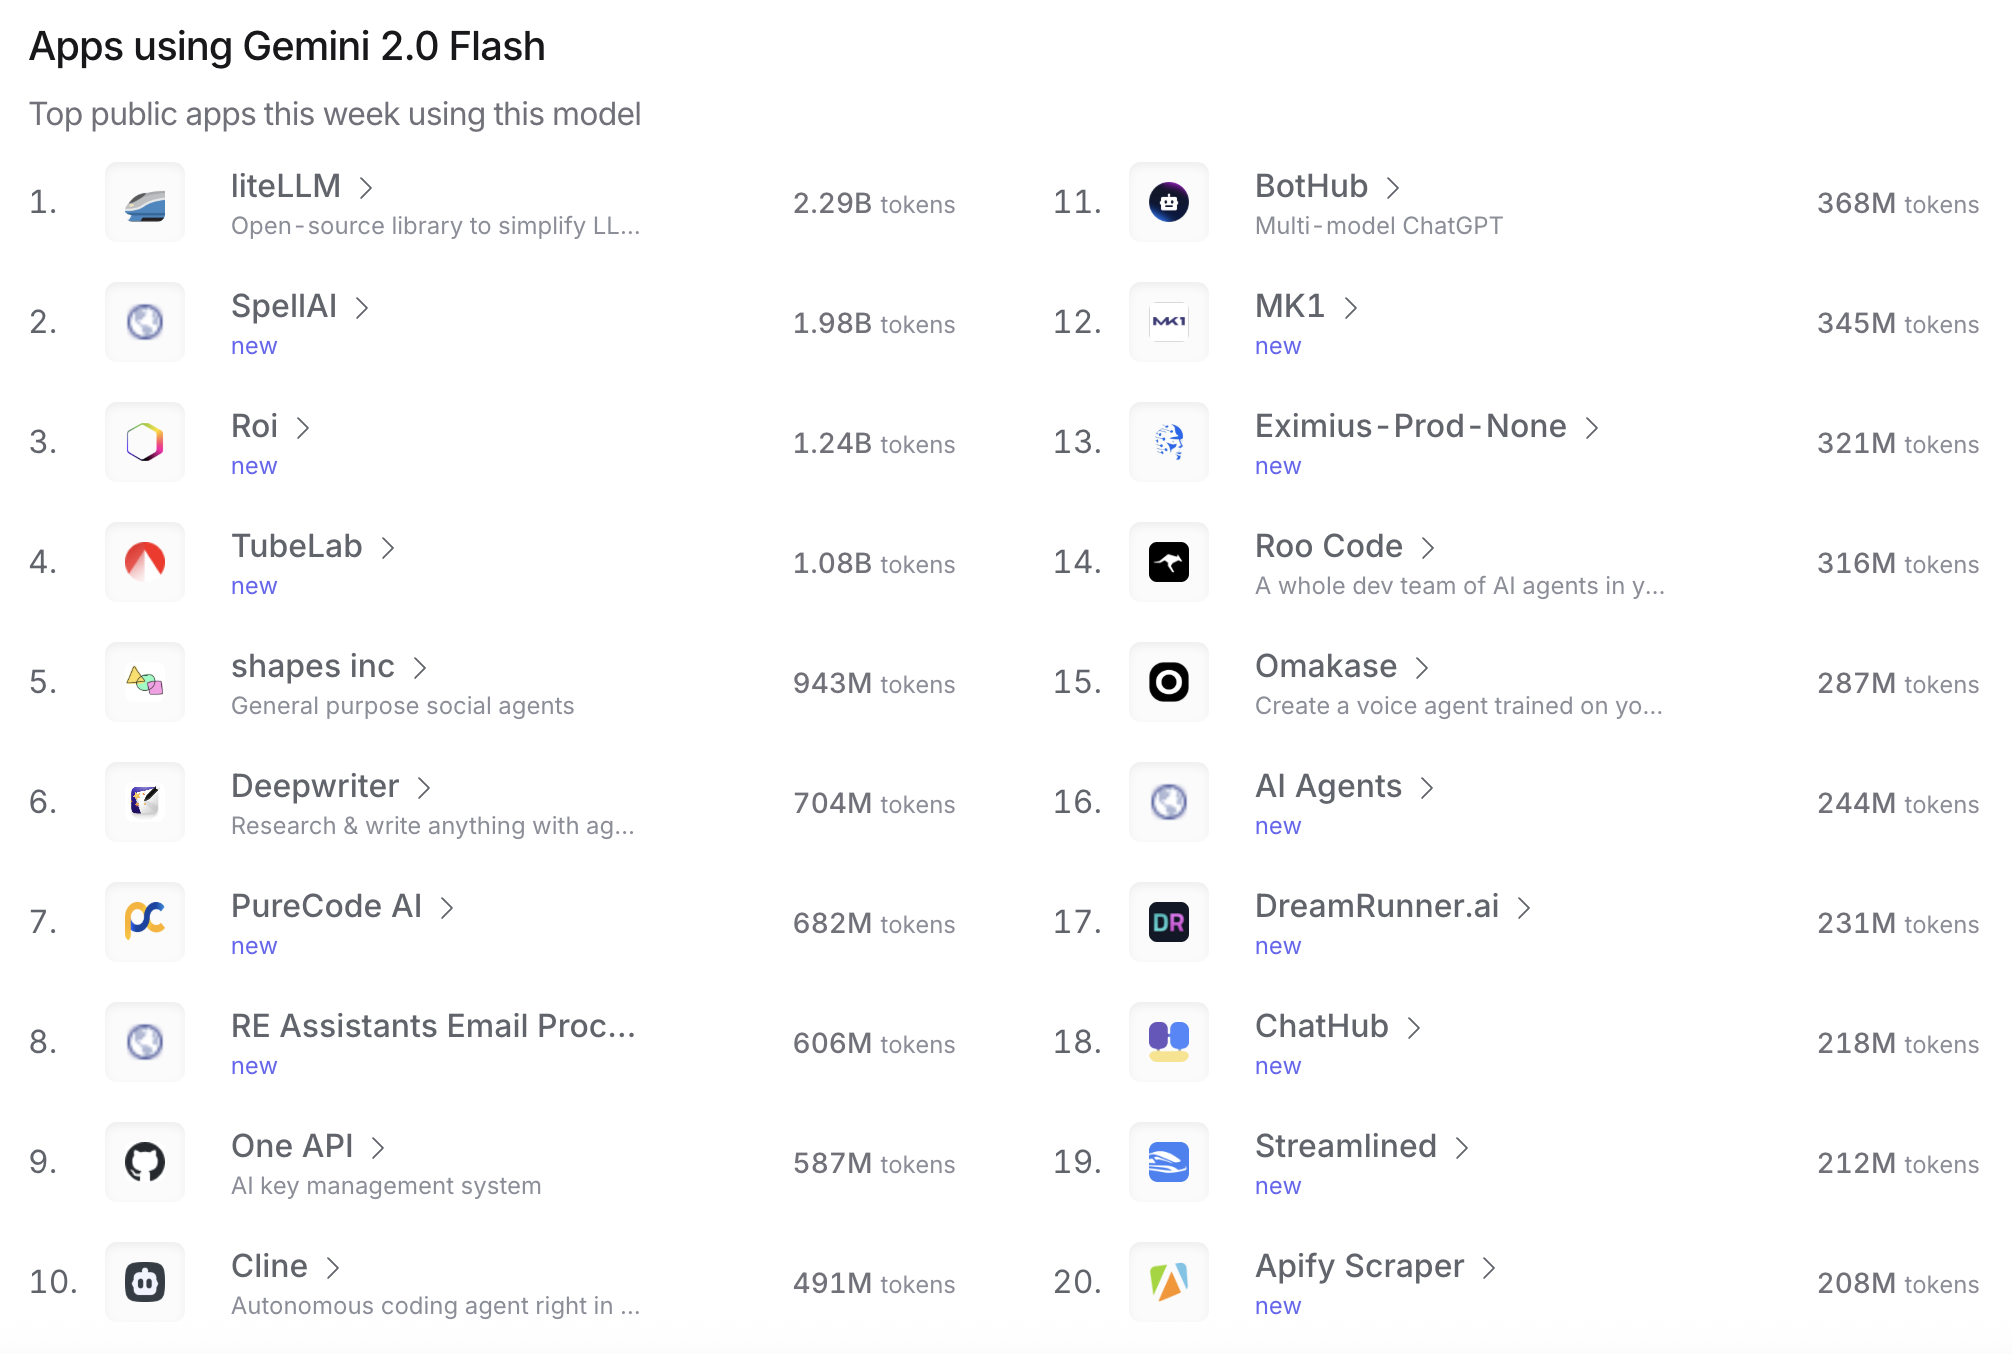Click the BotHub robot logo icon
The height and width of the screenshot is (1354, 2012).
(1168, 203)
